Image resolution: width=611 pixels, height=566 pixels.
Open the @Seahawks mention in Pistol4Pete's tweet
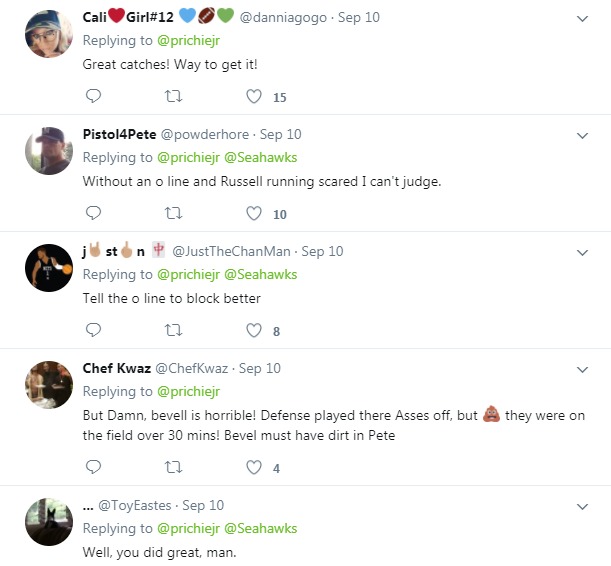click(x=261, y=157)
